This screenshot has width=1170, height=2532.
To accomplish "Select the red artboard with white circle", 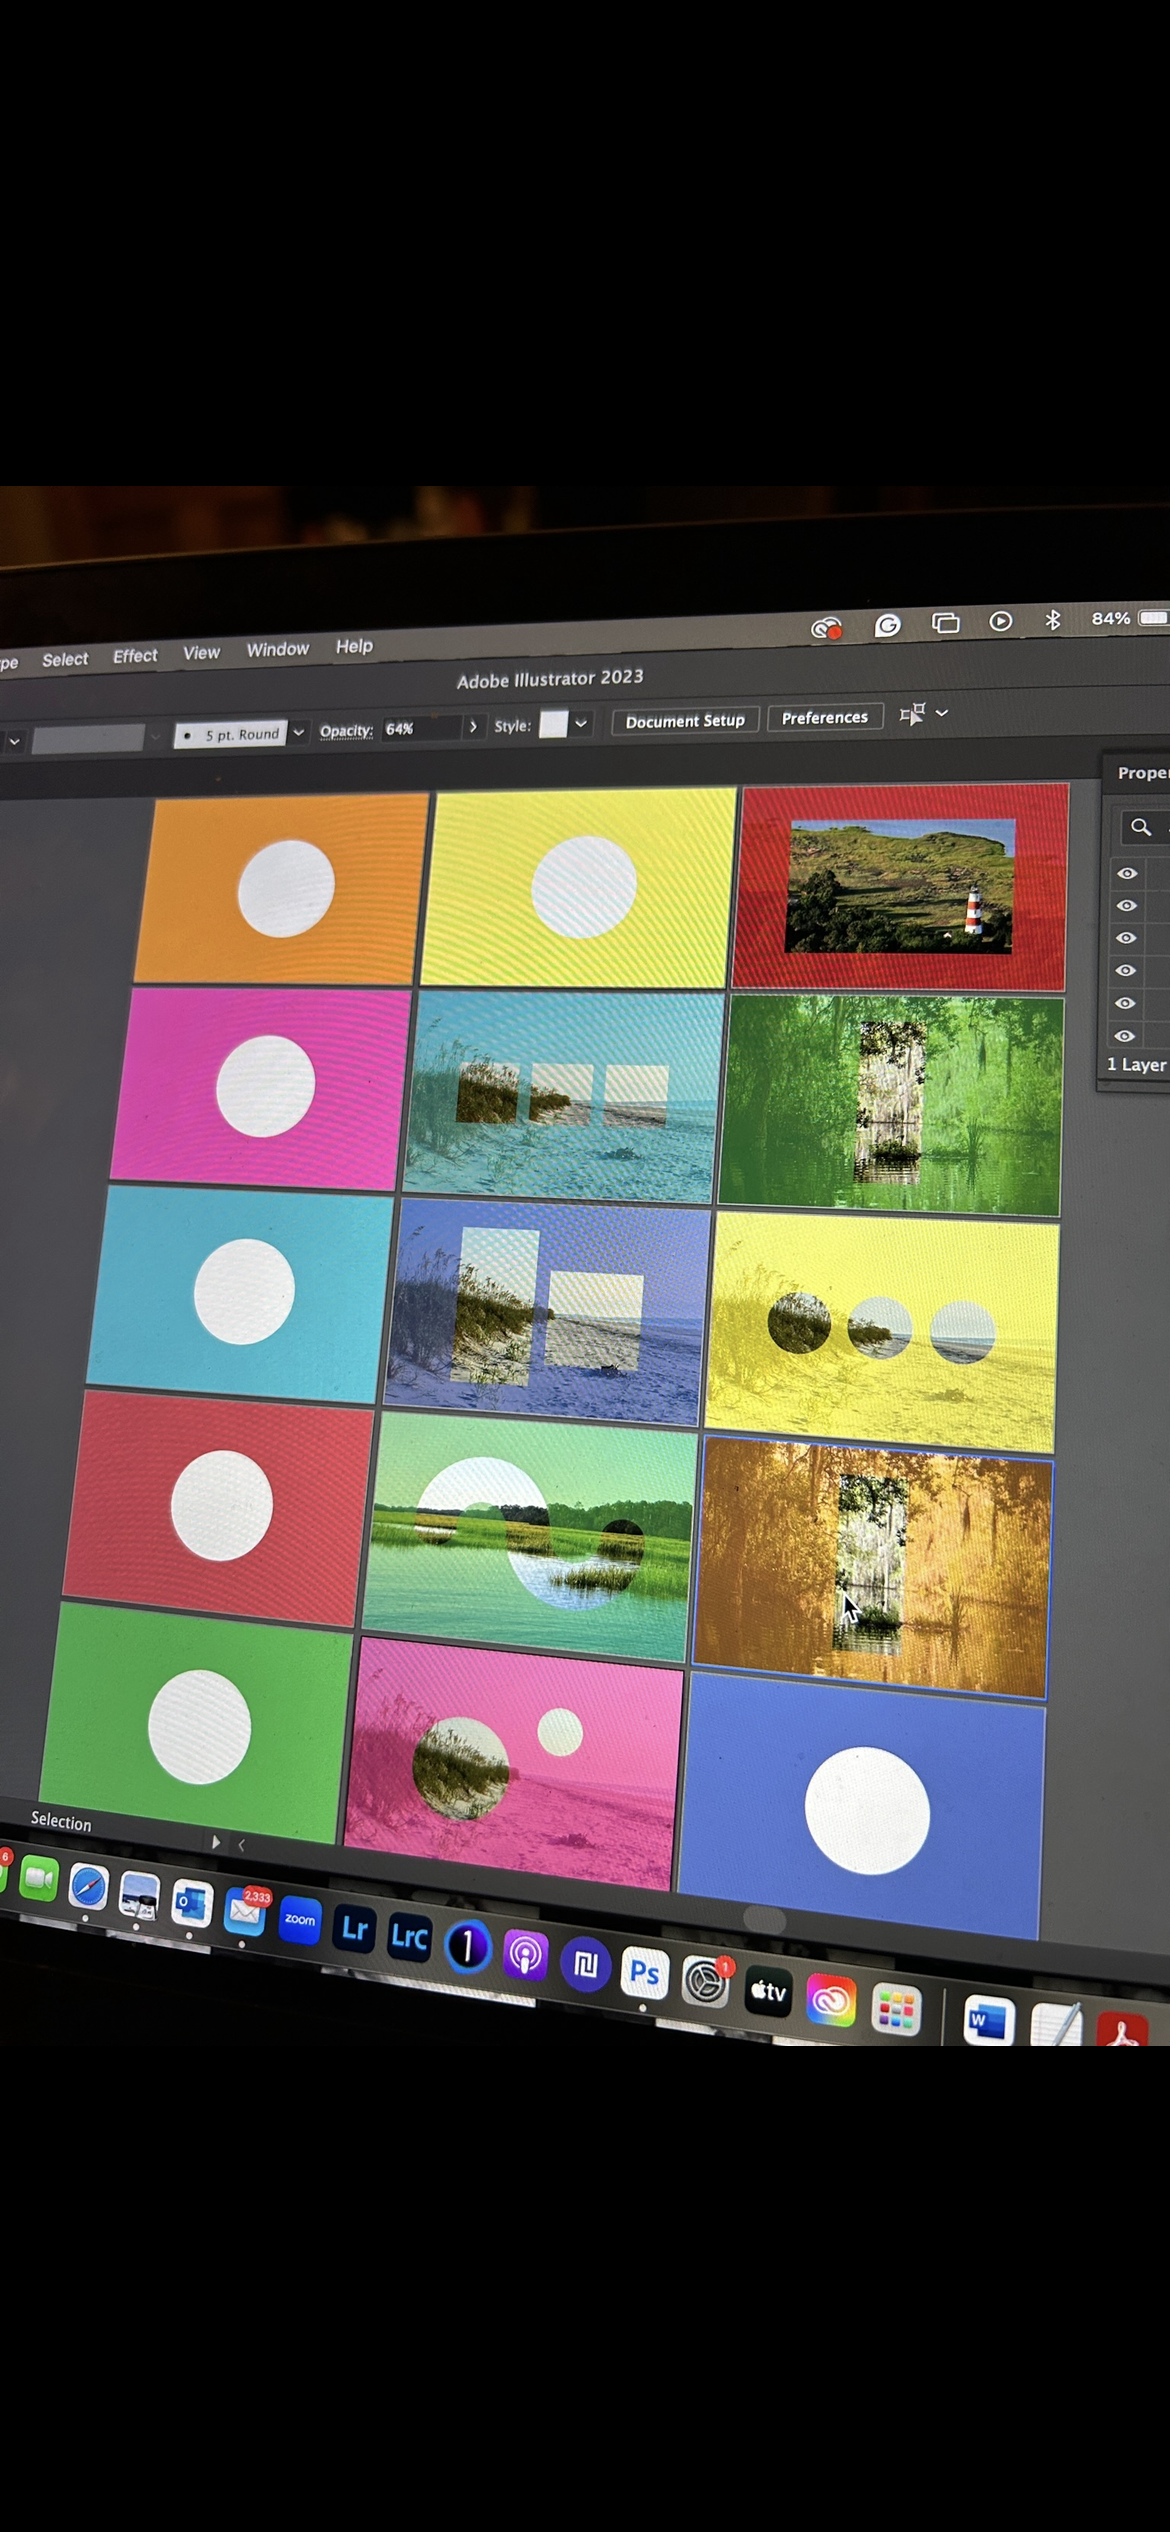I will coord(219,1508).
